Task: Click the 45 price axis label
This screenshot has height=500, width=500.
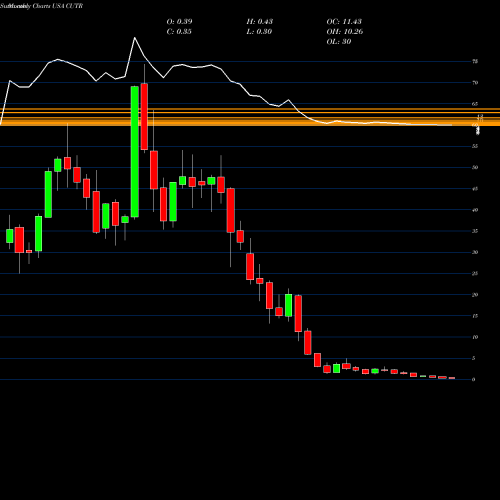Action: click(475, 189)
